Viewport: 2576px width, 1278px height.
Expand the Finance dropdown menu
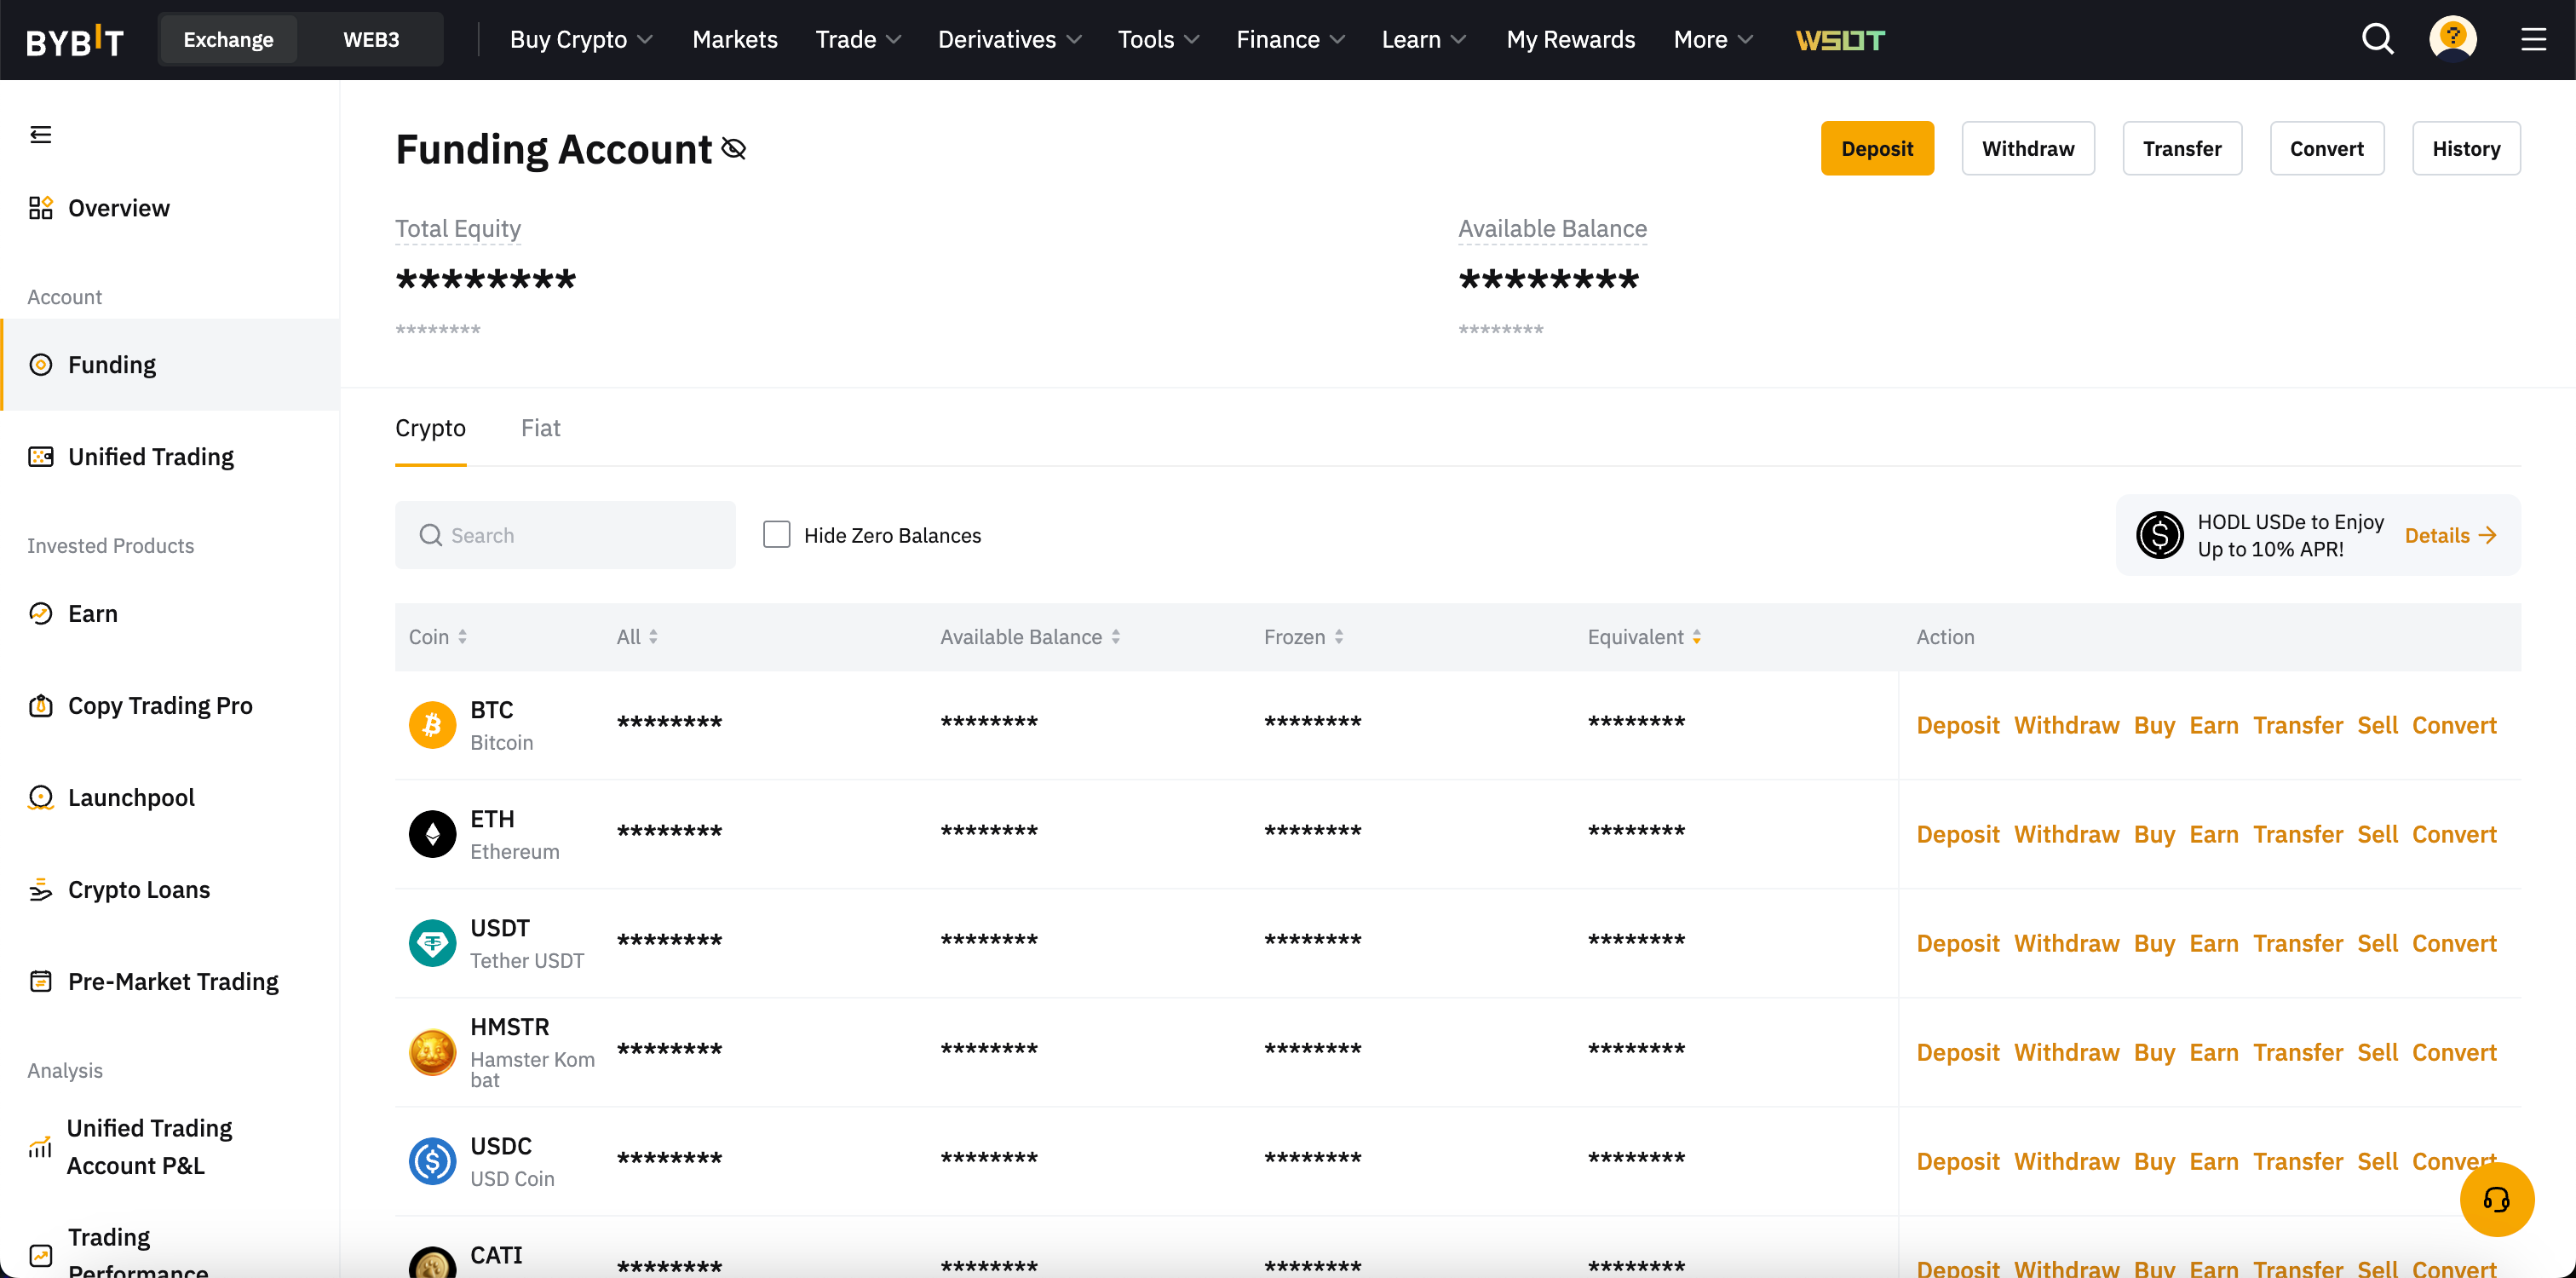1293,39
